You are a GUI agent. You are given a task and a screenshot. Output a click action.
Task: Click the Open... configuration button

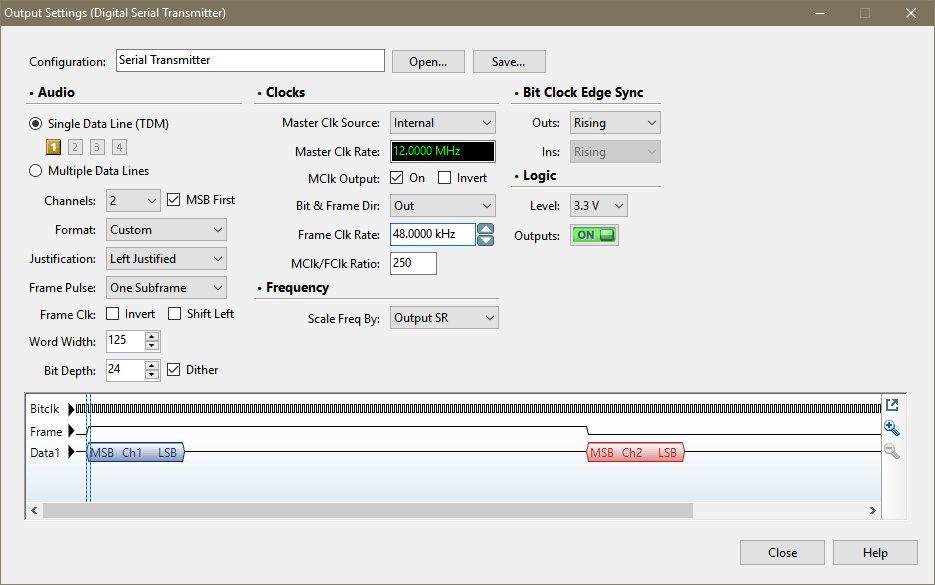coord(428,61)
